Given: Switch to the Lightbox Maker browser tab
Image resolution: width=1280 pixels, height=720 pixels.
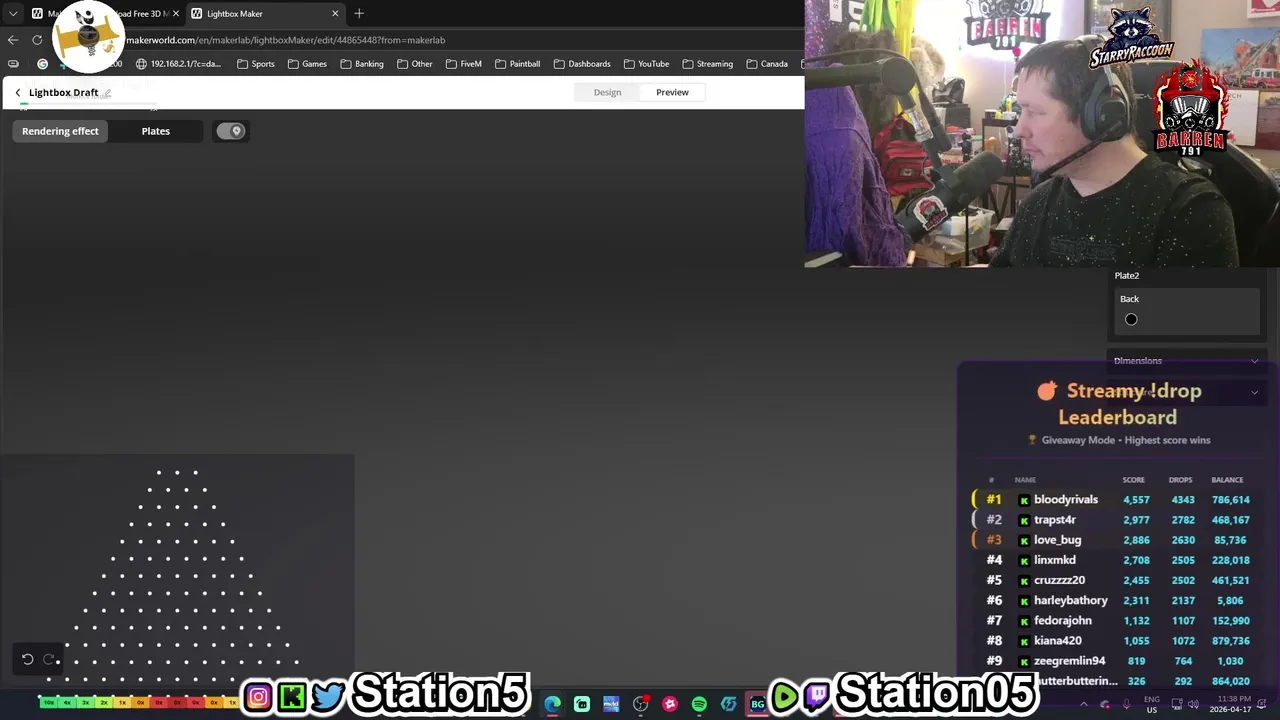Looking at the screenshot, I should tap(265, 13).
